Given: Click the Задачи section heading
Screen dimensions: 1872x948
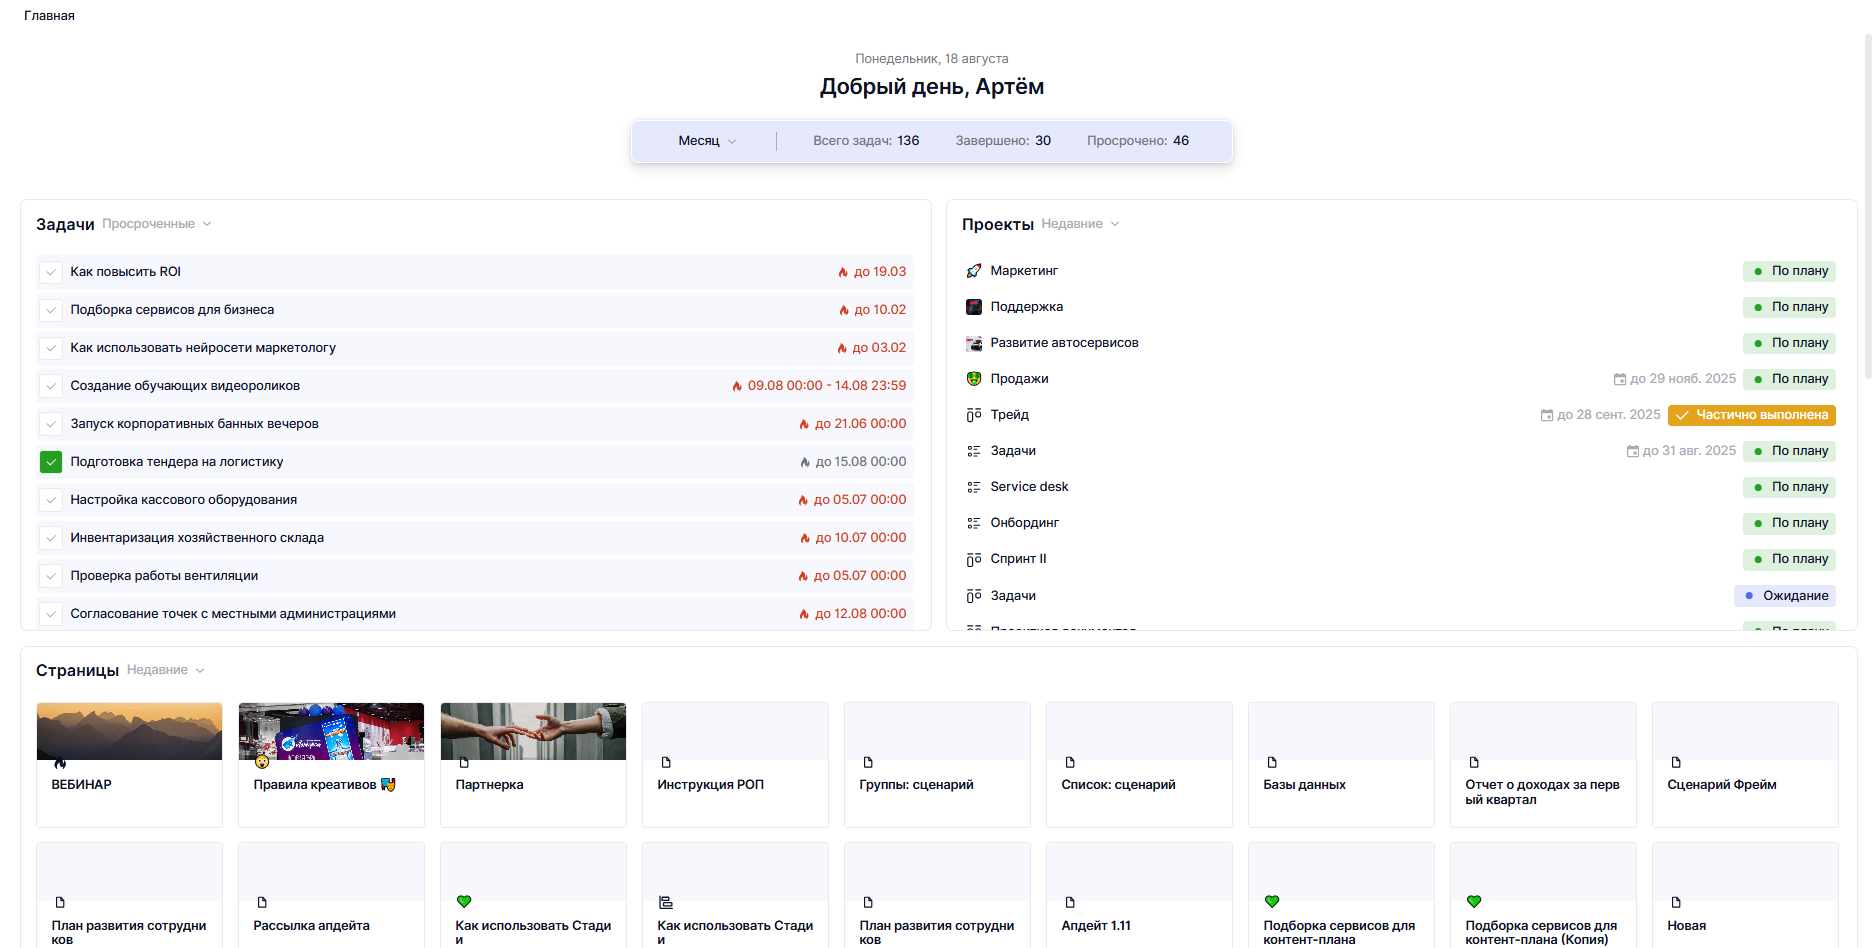Looking at the screenshot, I should pyautogui.click(x=65, y=225).
